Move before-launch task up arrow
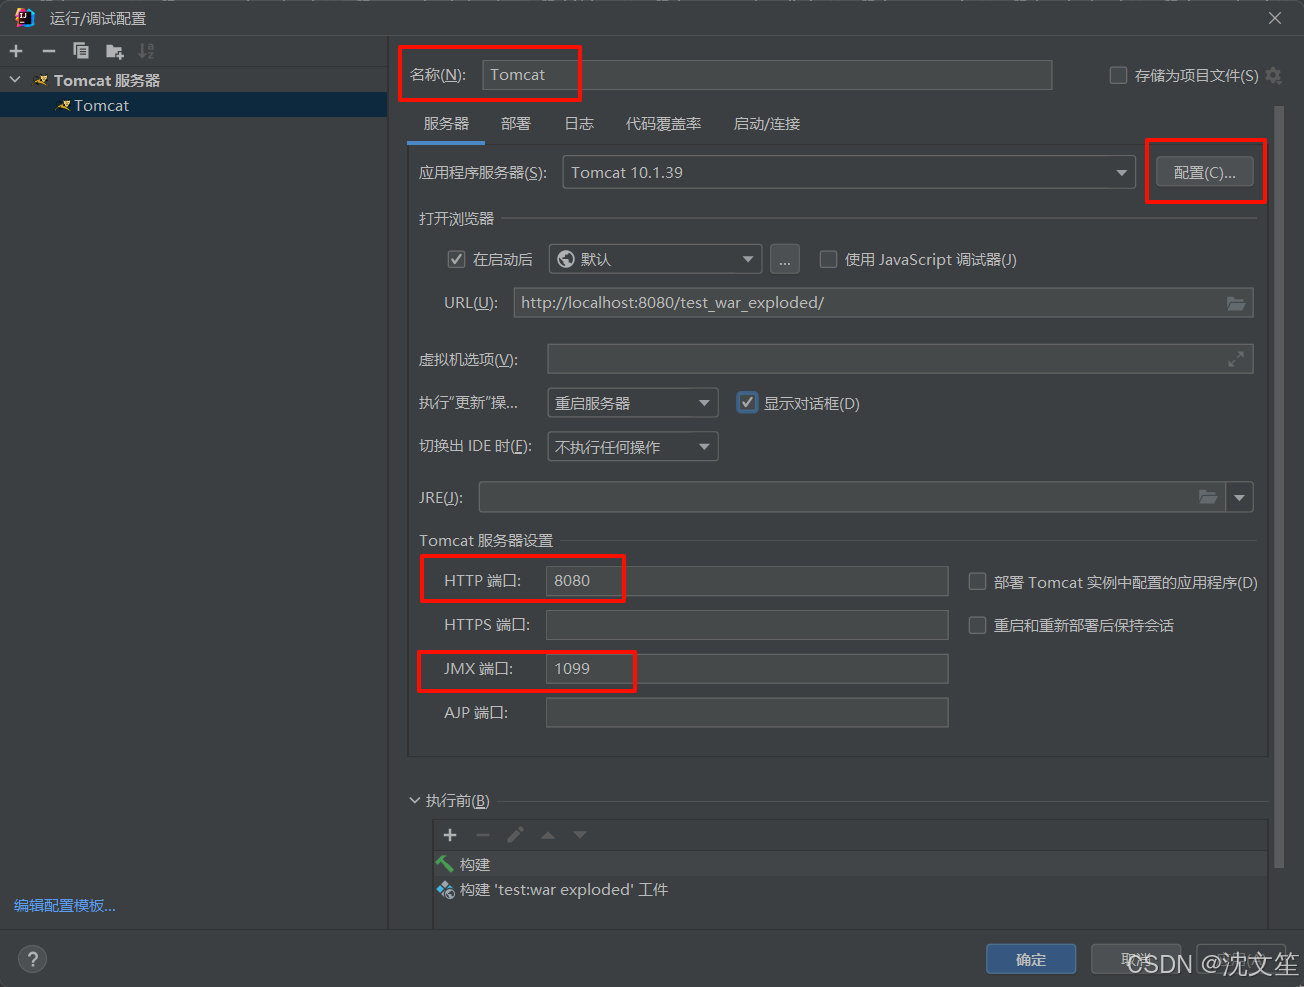 [548, 835]
